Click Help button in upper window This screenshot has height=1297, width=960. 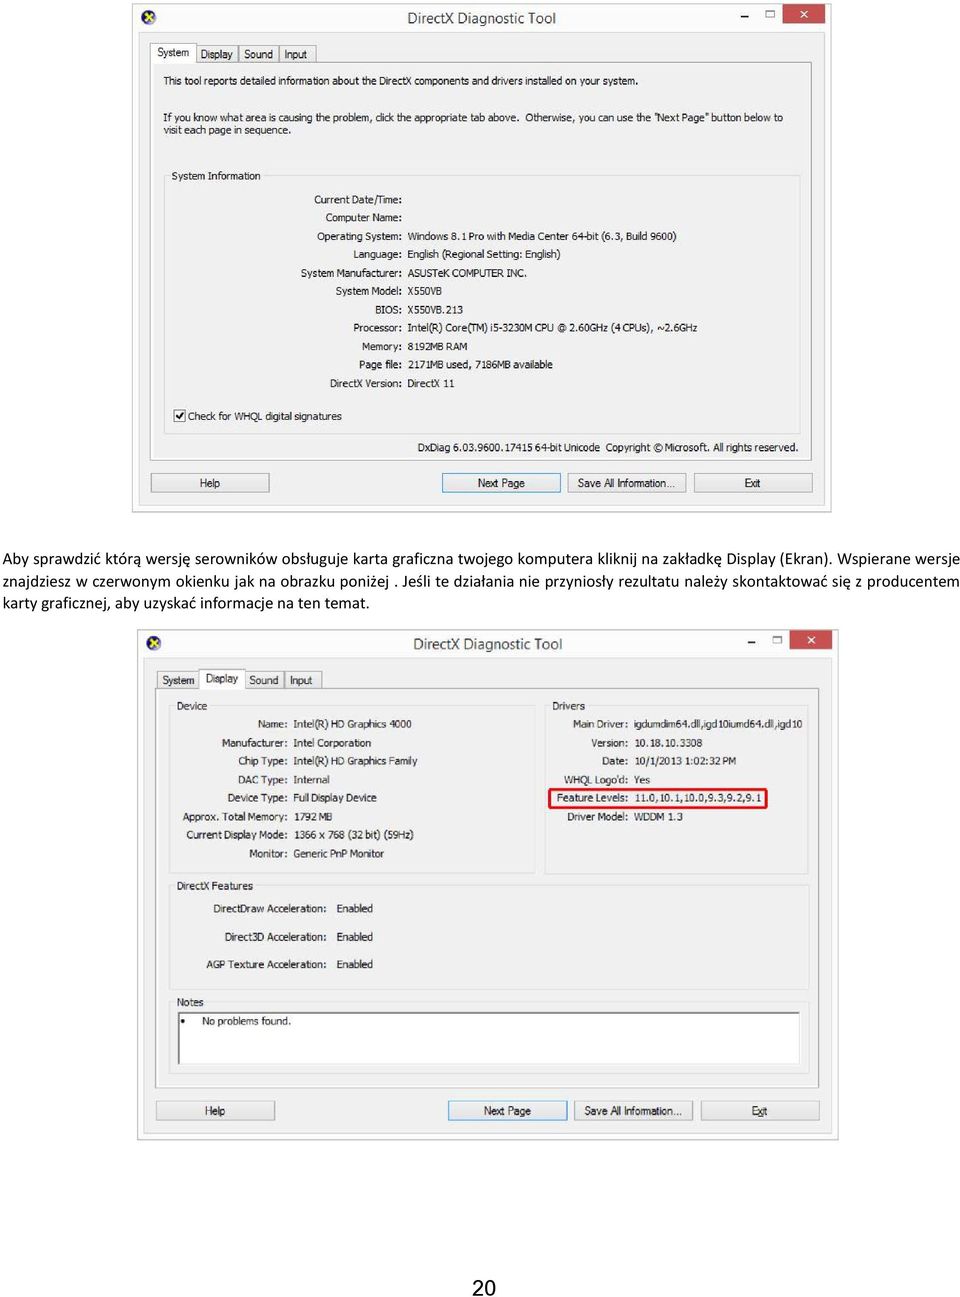click(210, 483)
